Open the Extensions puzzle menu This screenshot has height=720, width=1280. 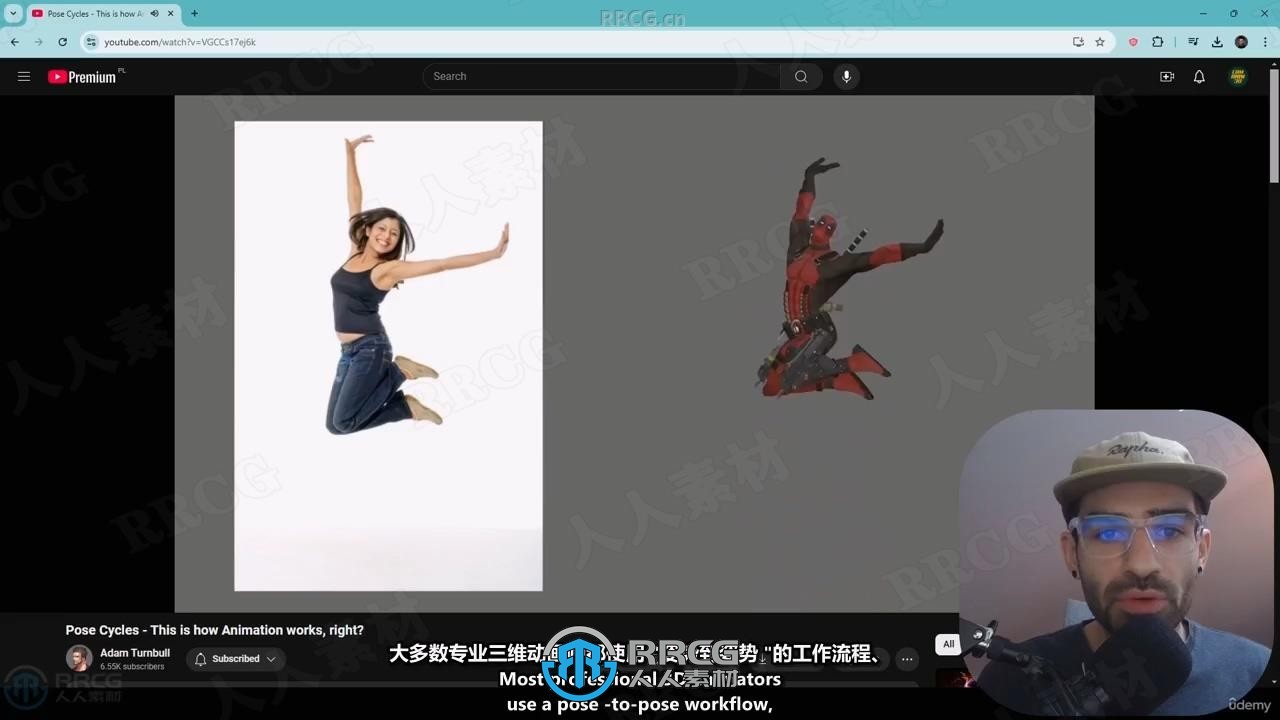(x=1158, y=42)
